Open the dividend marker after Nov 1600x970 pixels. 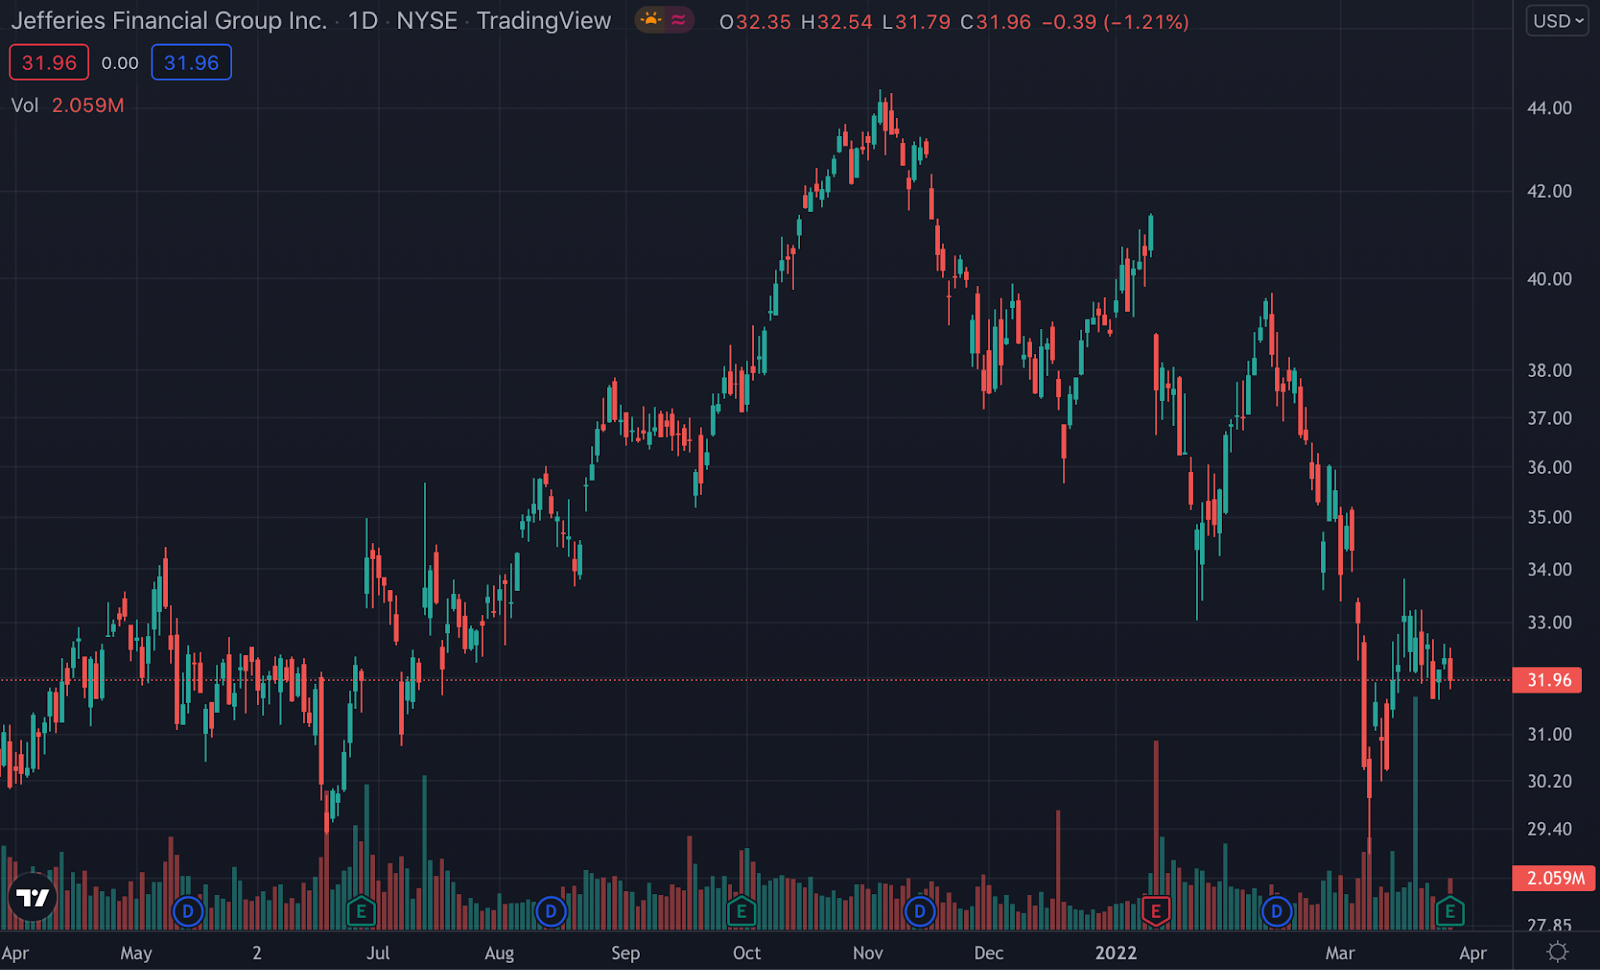[x=920, y=911]
